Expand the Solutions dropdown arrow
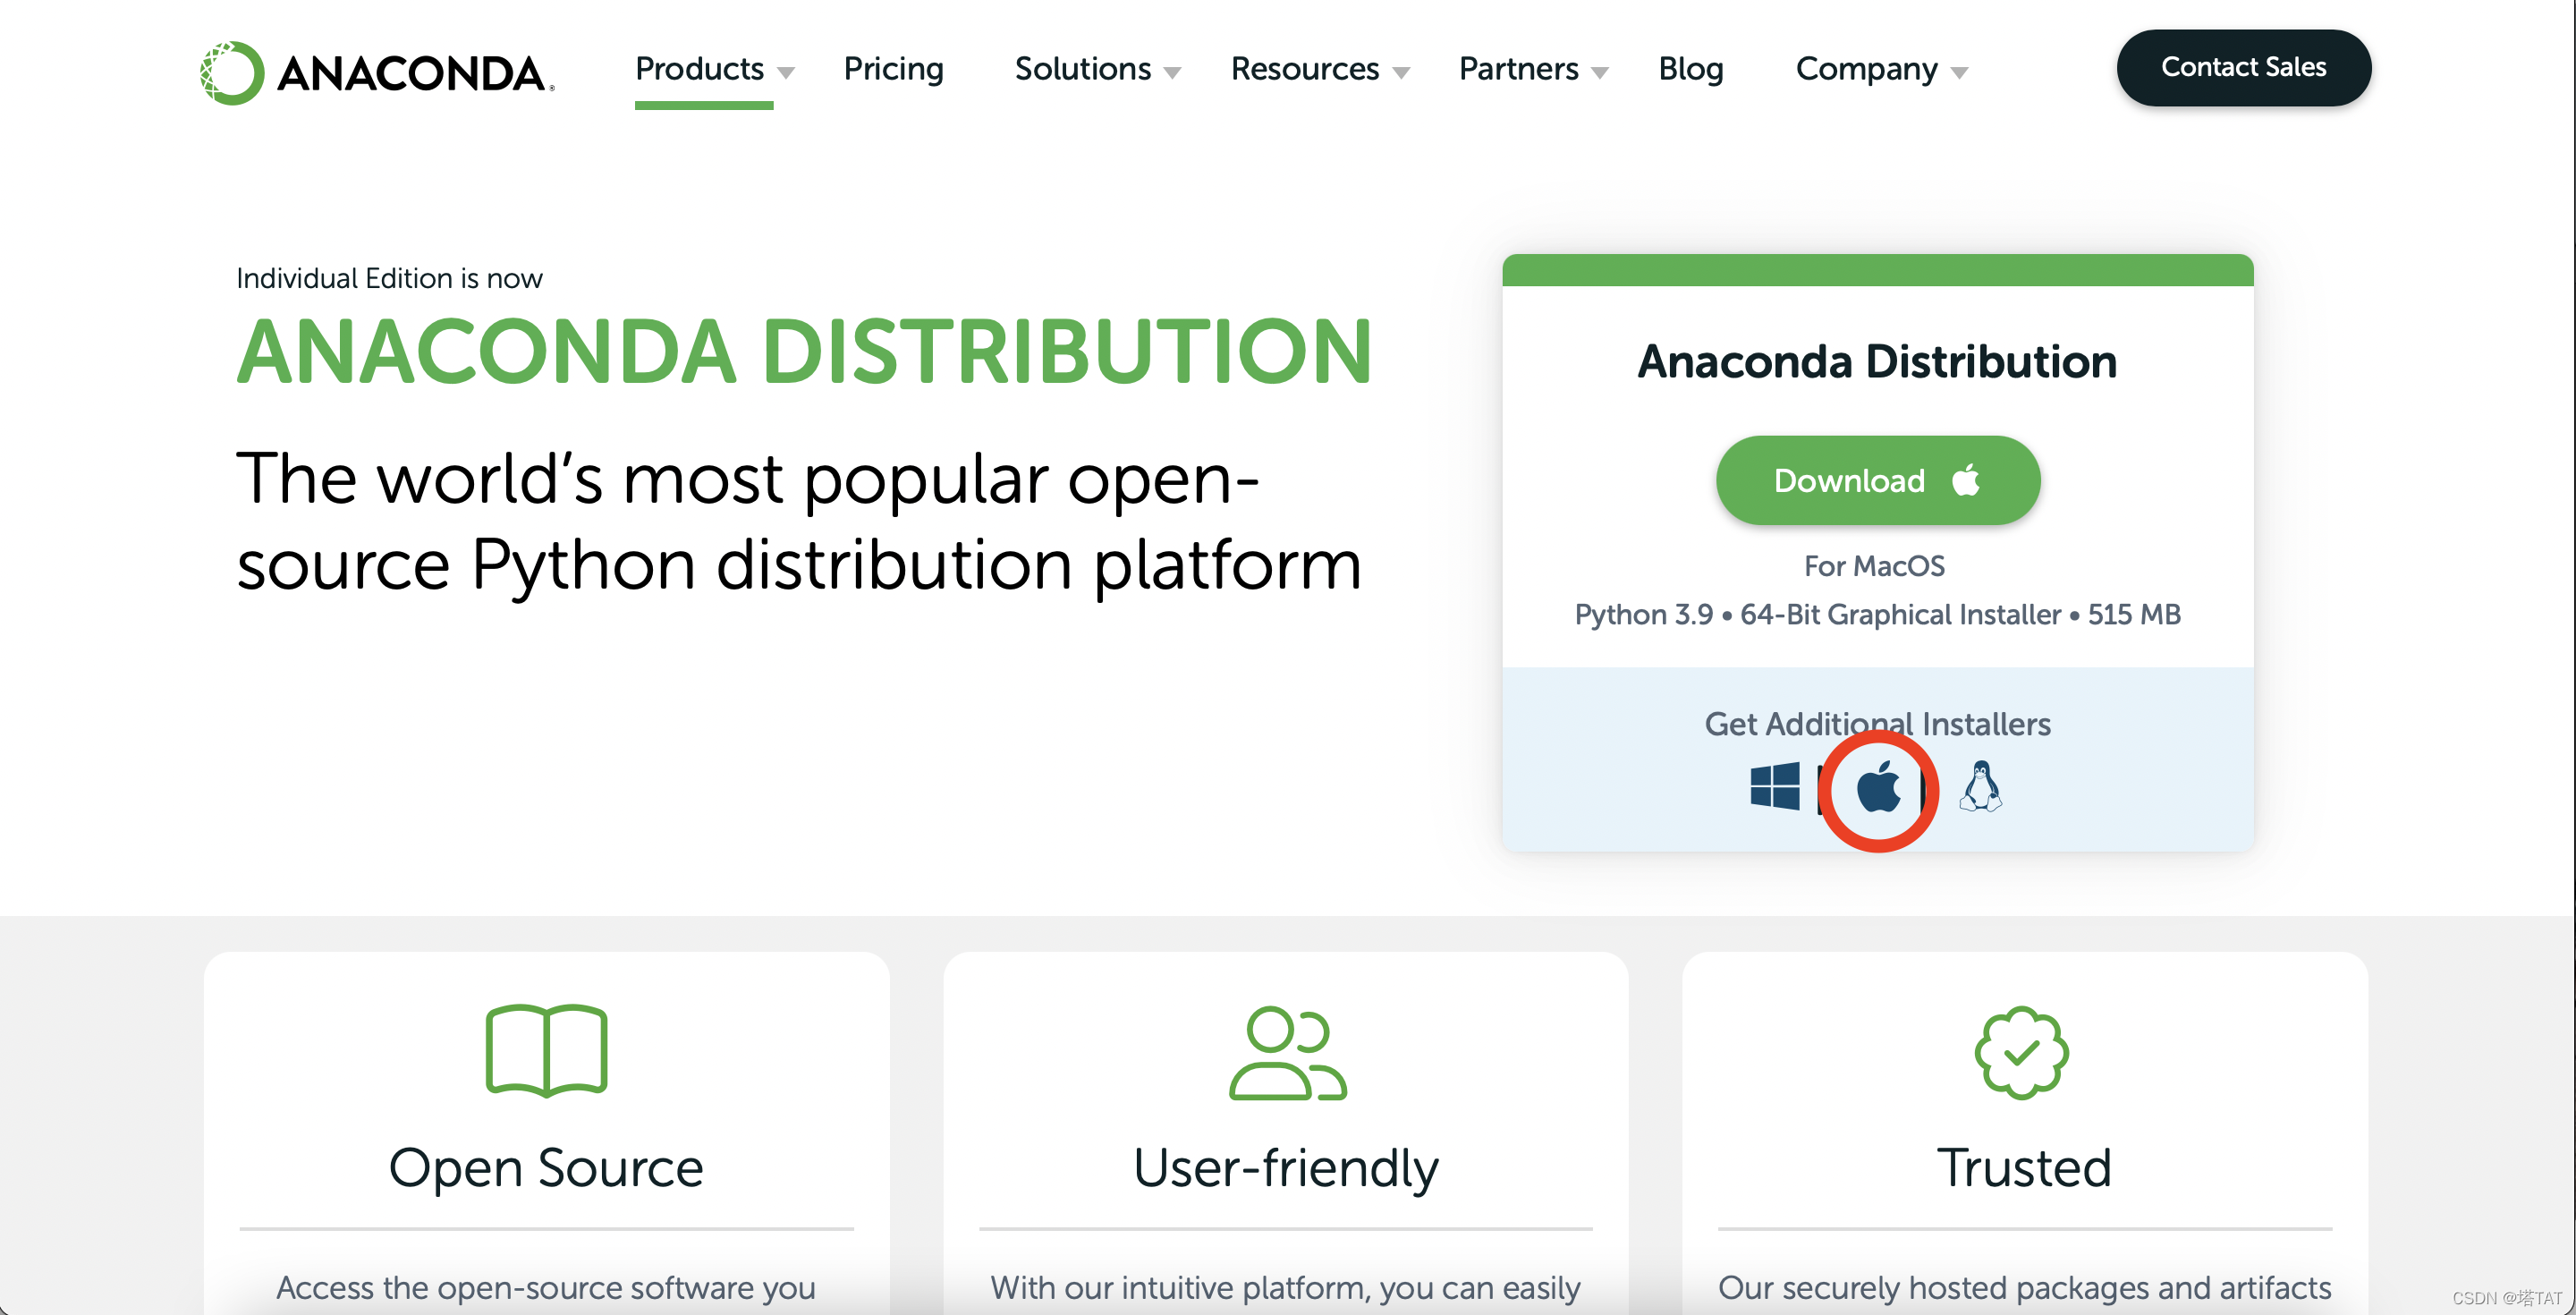2576x1315 pixels. pyautogui.click(x=1173, y=72)
